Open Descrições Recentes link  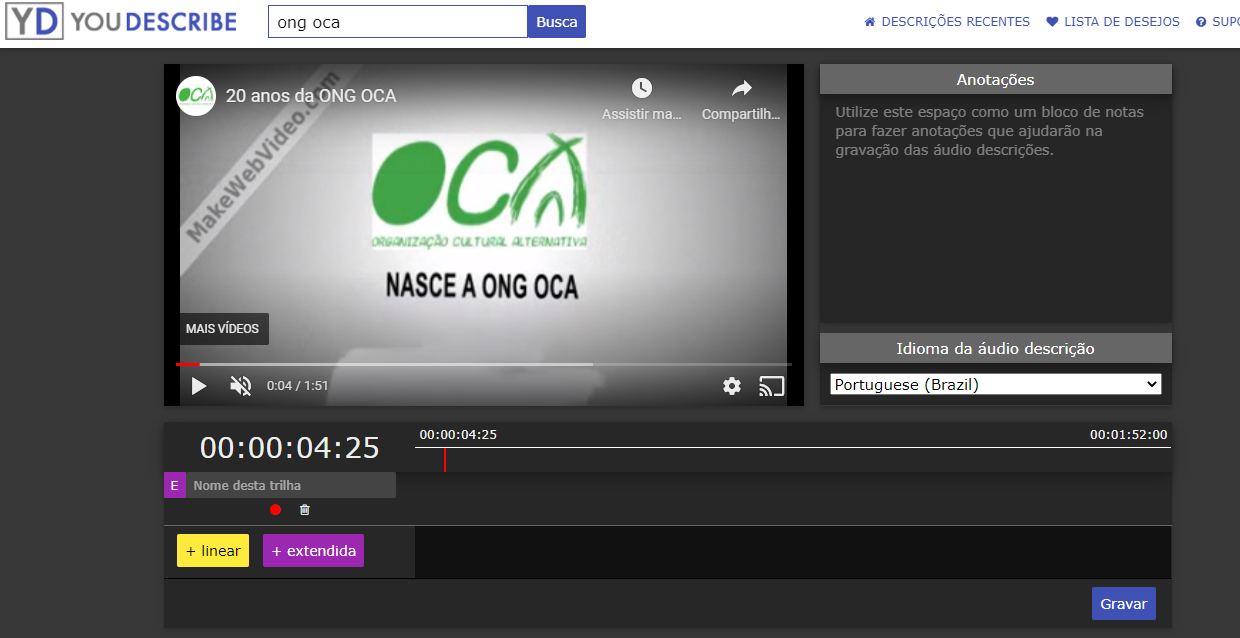[x=947, y=22]
